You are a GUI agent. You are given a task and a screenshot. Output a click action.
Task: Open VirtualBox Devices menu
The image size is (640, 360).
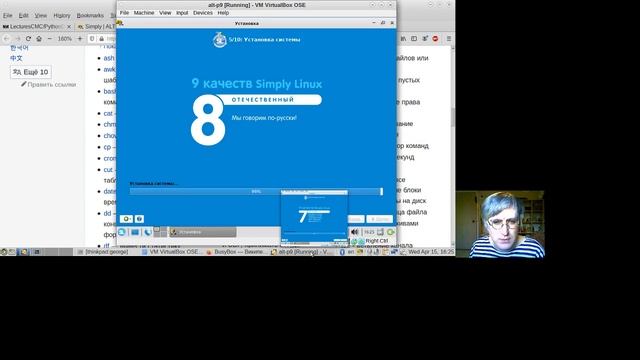coord(203,13)
